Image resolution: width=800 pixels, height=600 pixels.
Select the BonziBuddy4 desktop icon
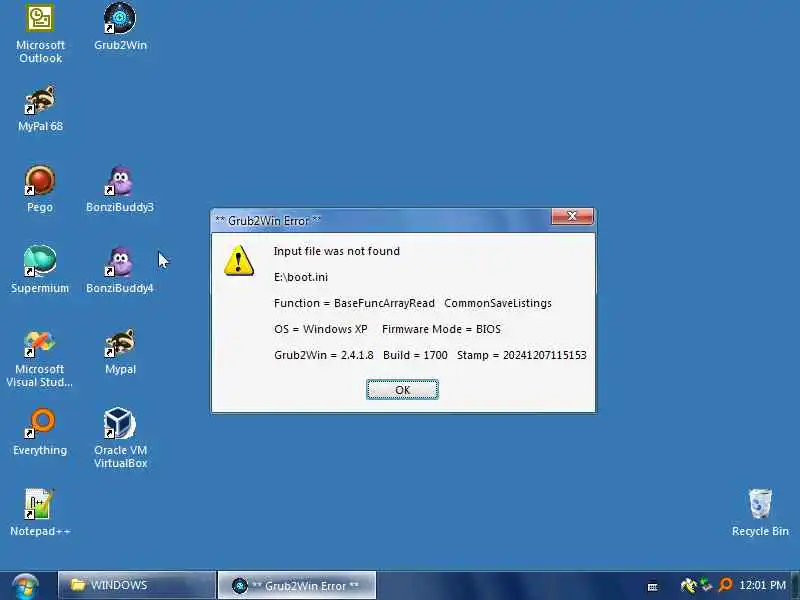(120, 270)
